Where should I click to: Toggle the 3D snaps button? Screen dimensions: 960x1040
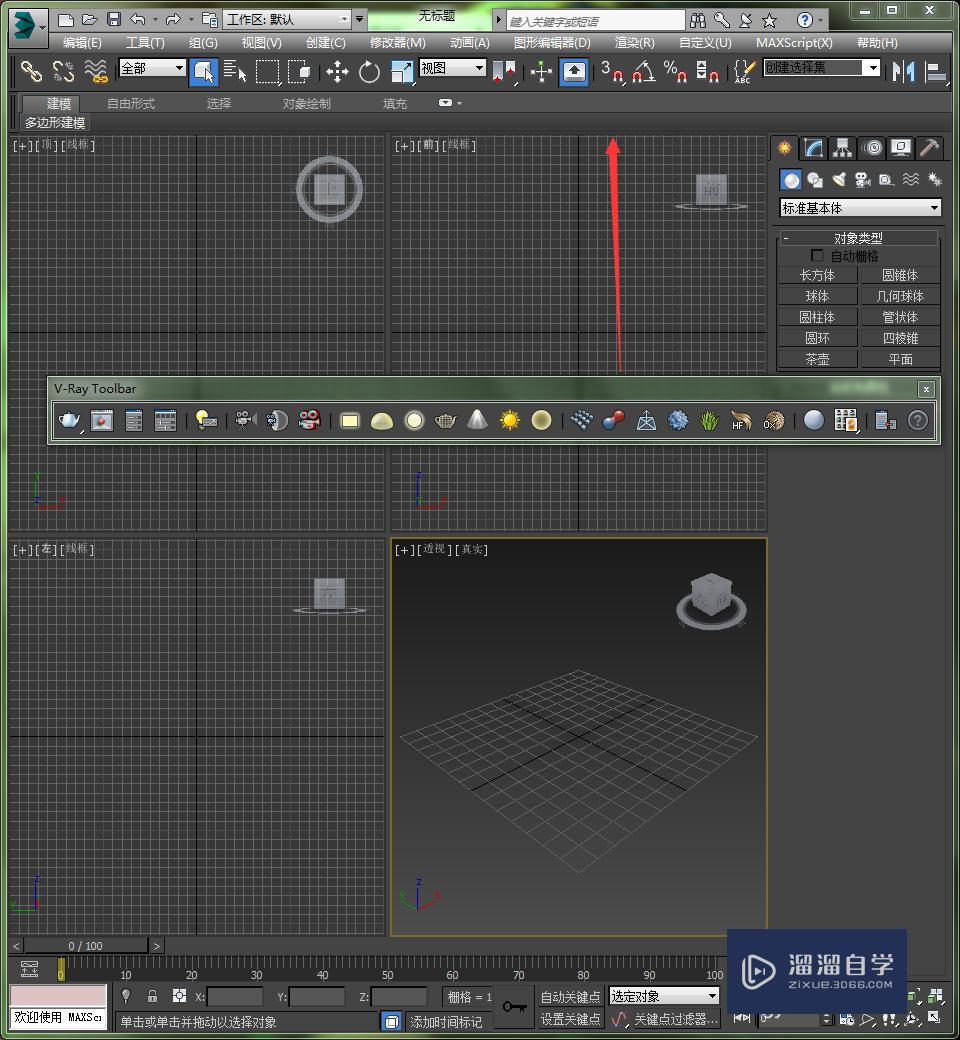pos(611,71)
